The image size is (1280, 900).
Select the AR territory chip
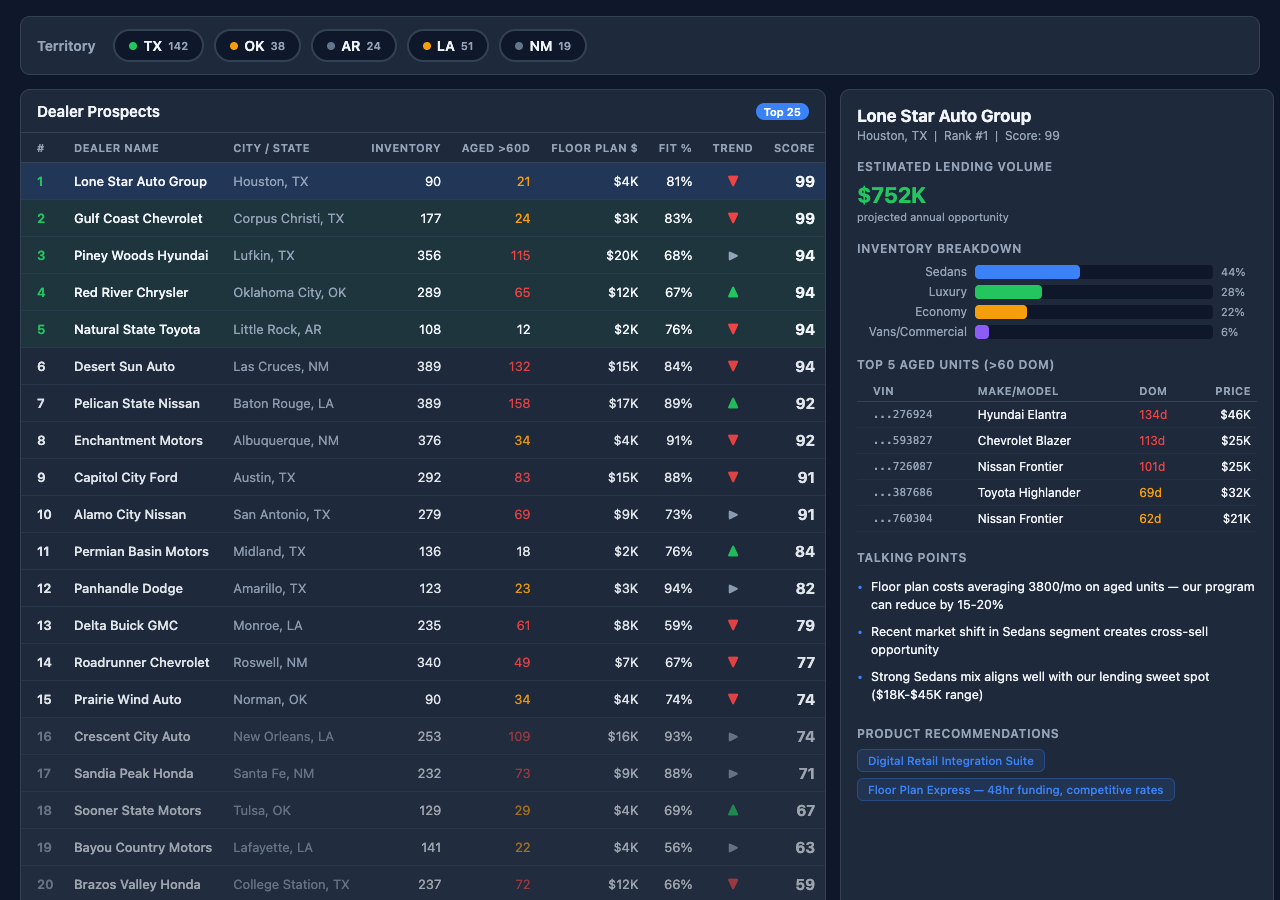pos(353,46)
